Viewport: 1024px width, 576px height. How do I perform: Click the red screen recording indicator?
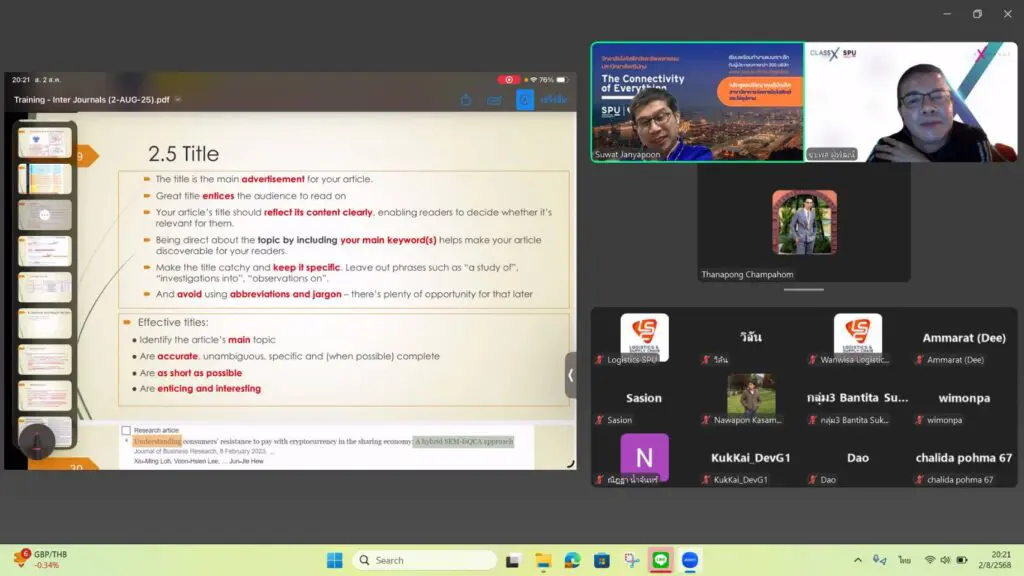509,80
